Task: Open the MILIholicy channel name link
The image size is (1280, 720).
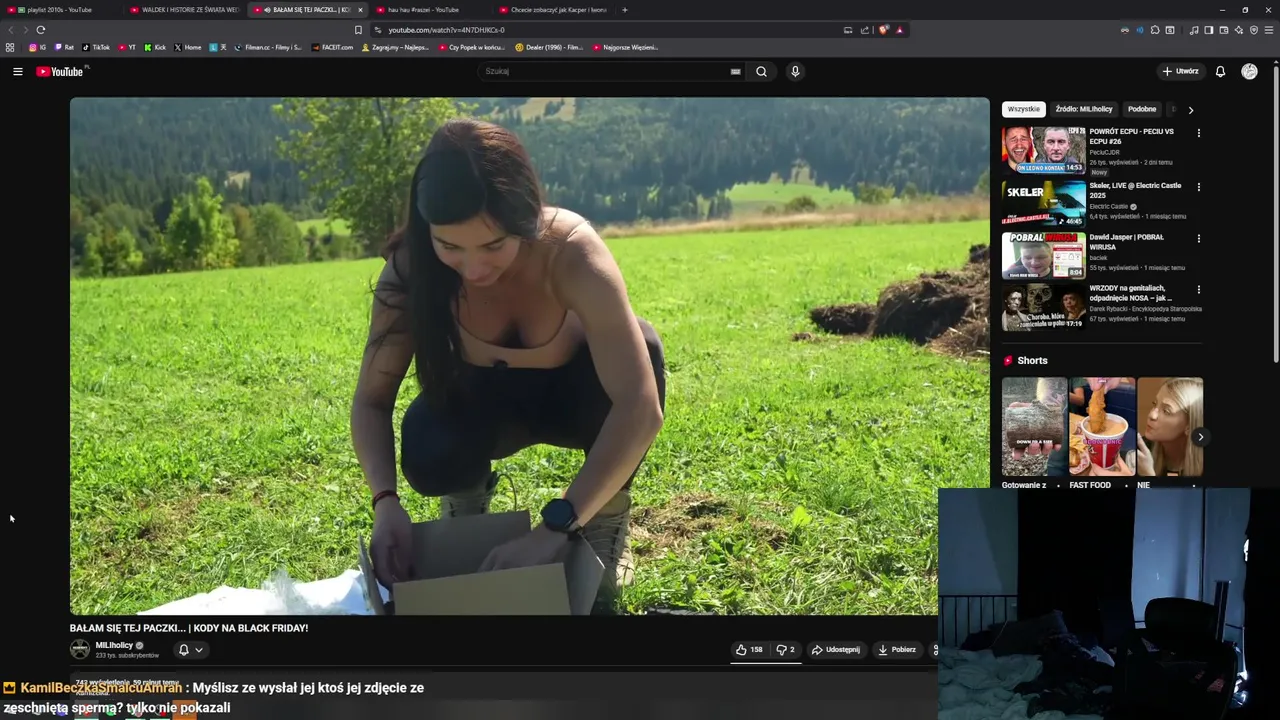Action: [114, 645]
